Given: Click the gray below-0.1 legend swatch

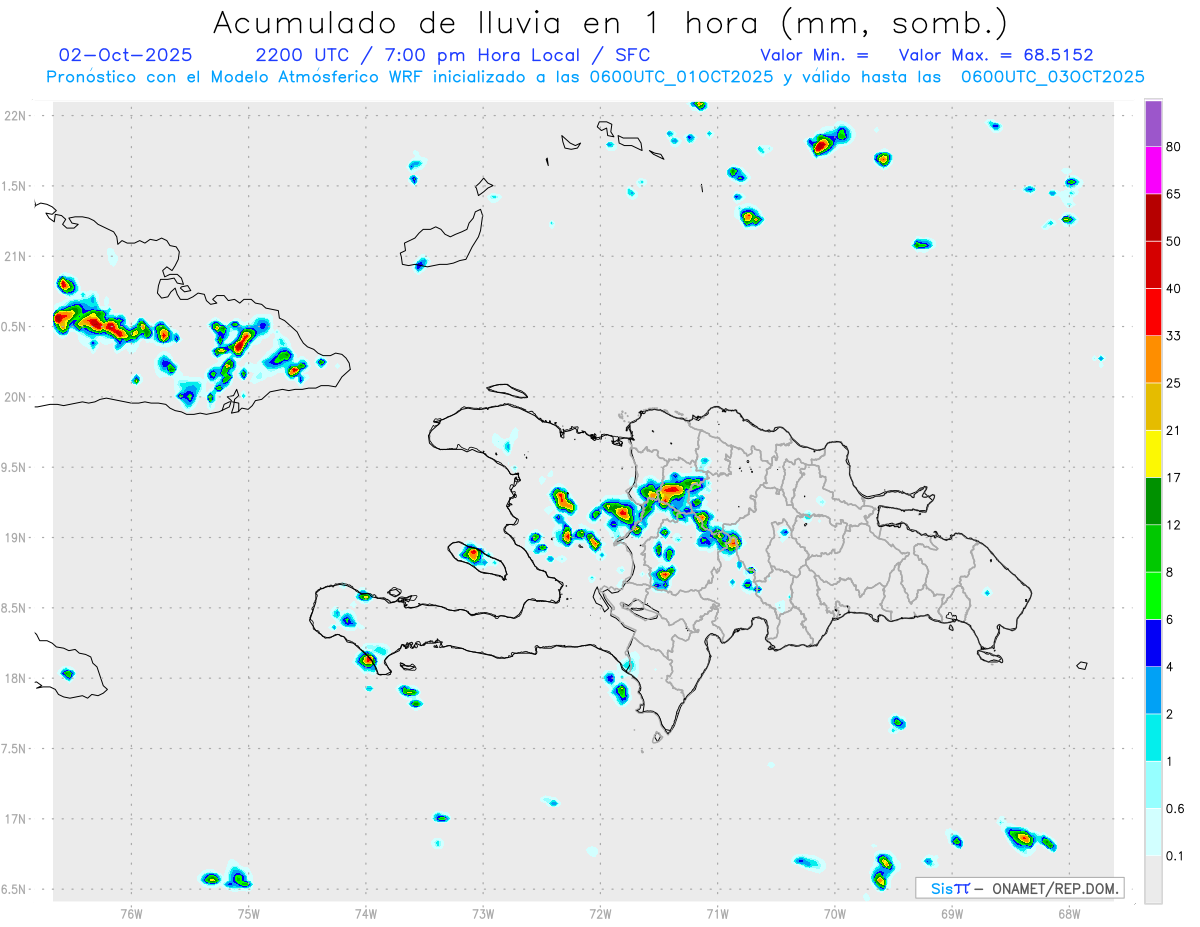Looking at the screenshot, I should click(1153, 878).
